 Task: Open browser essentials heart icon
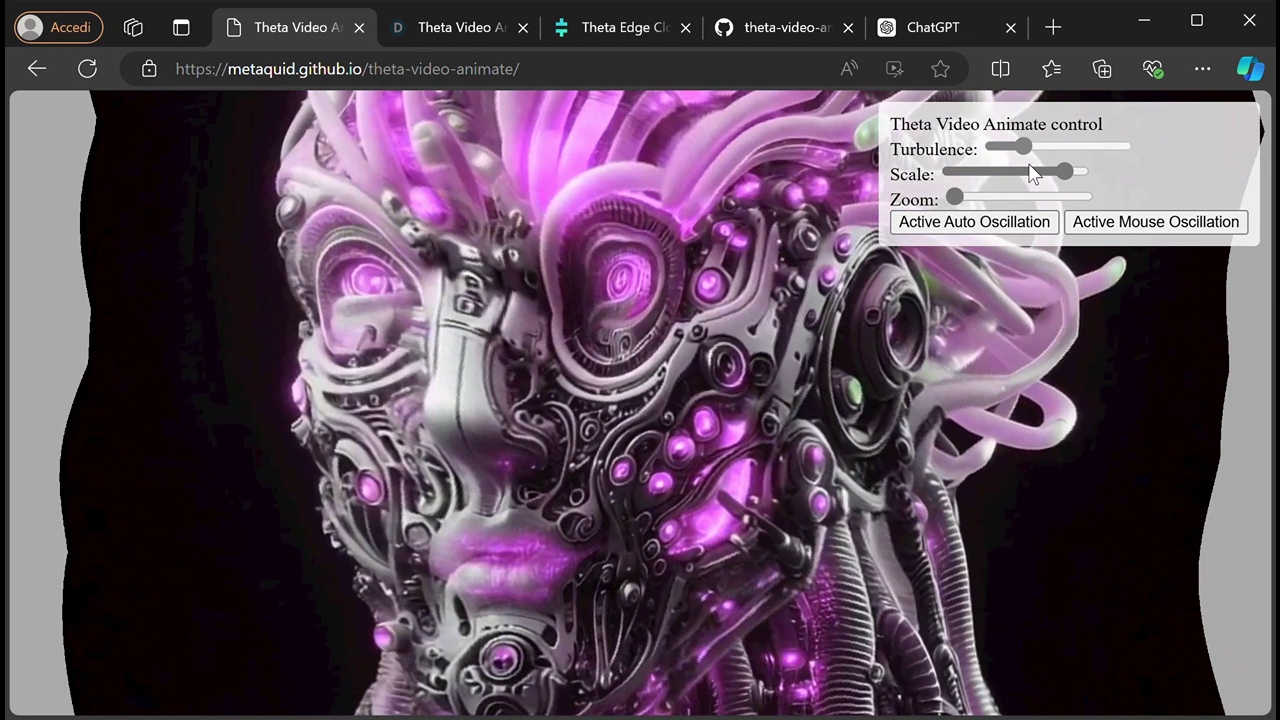1153,69
